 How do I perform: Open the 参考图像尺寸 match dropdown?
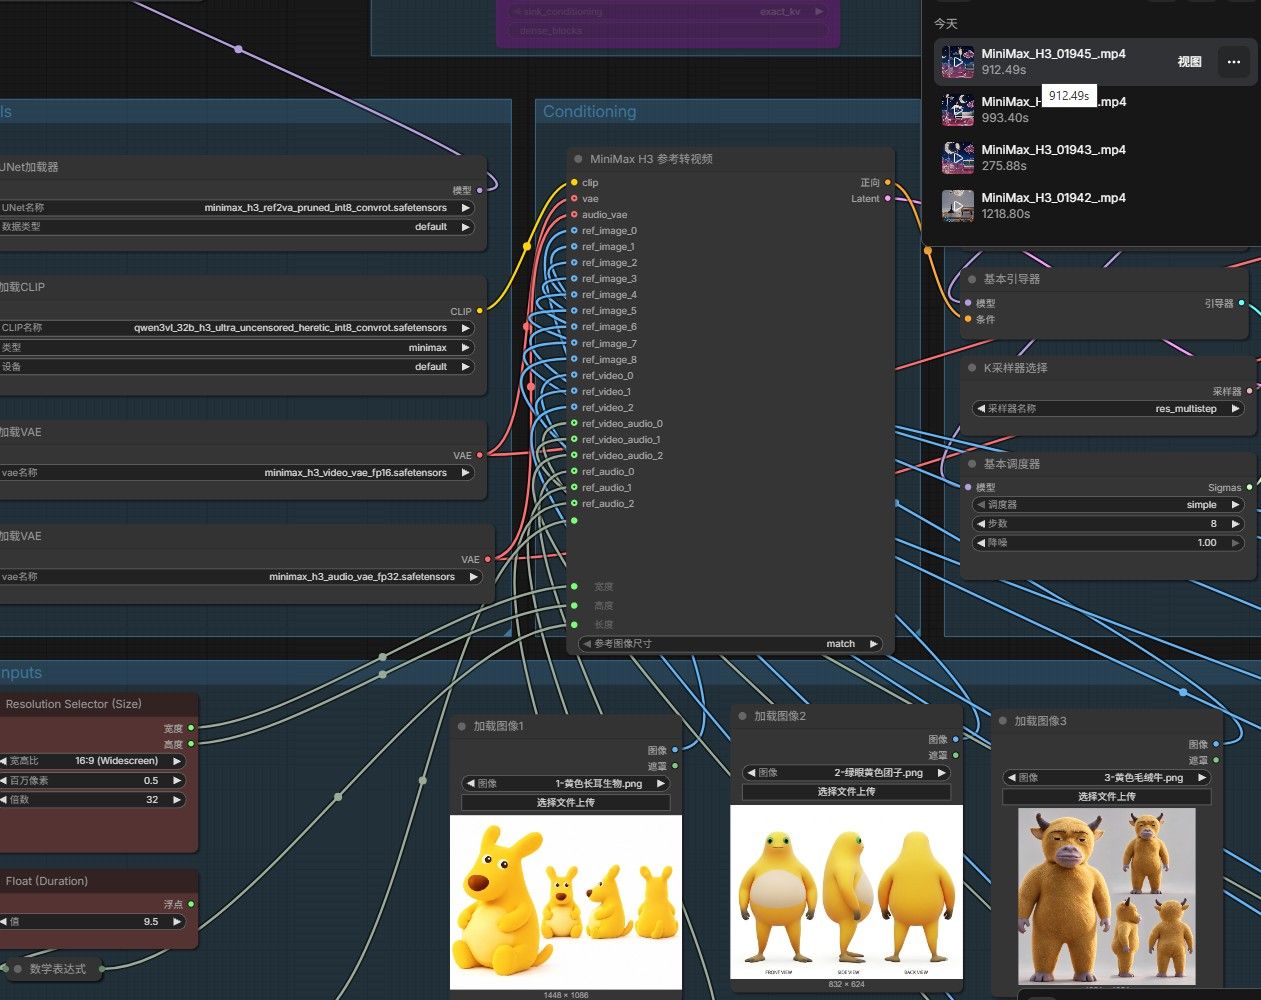click(730, 644)
